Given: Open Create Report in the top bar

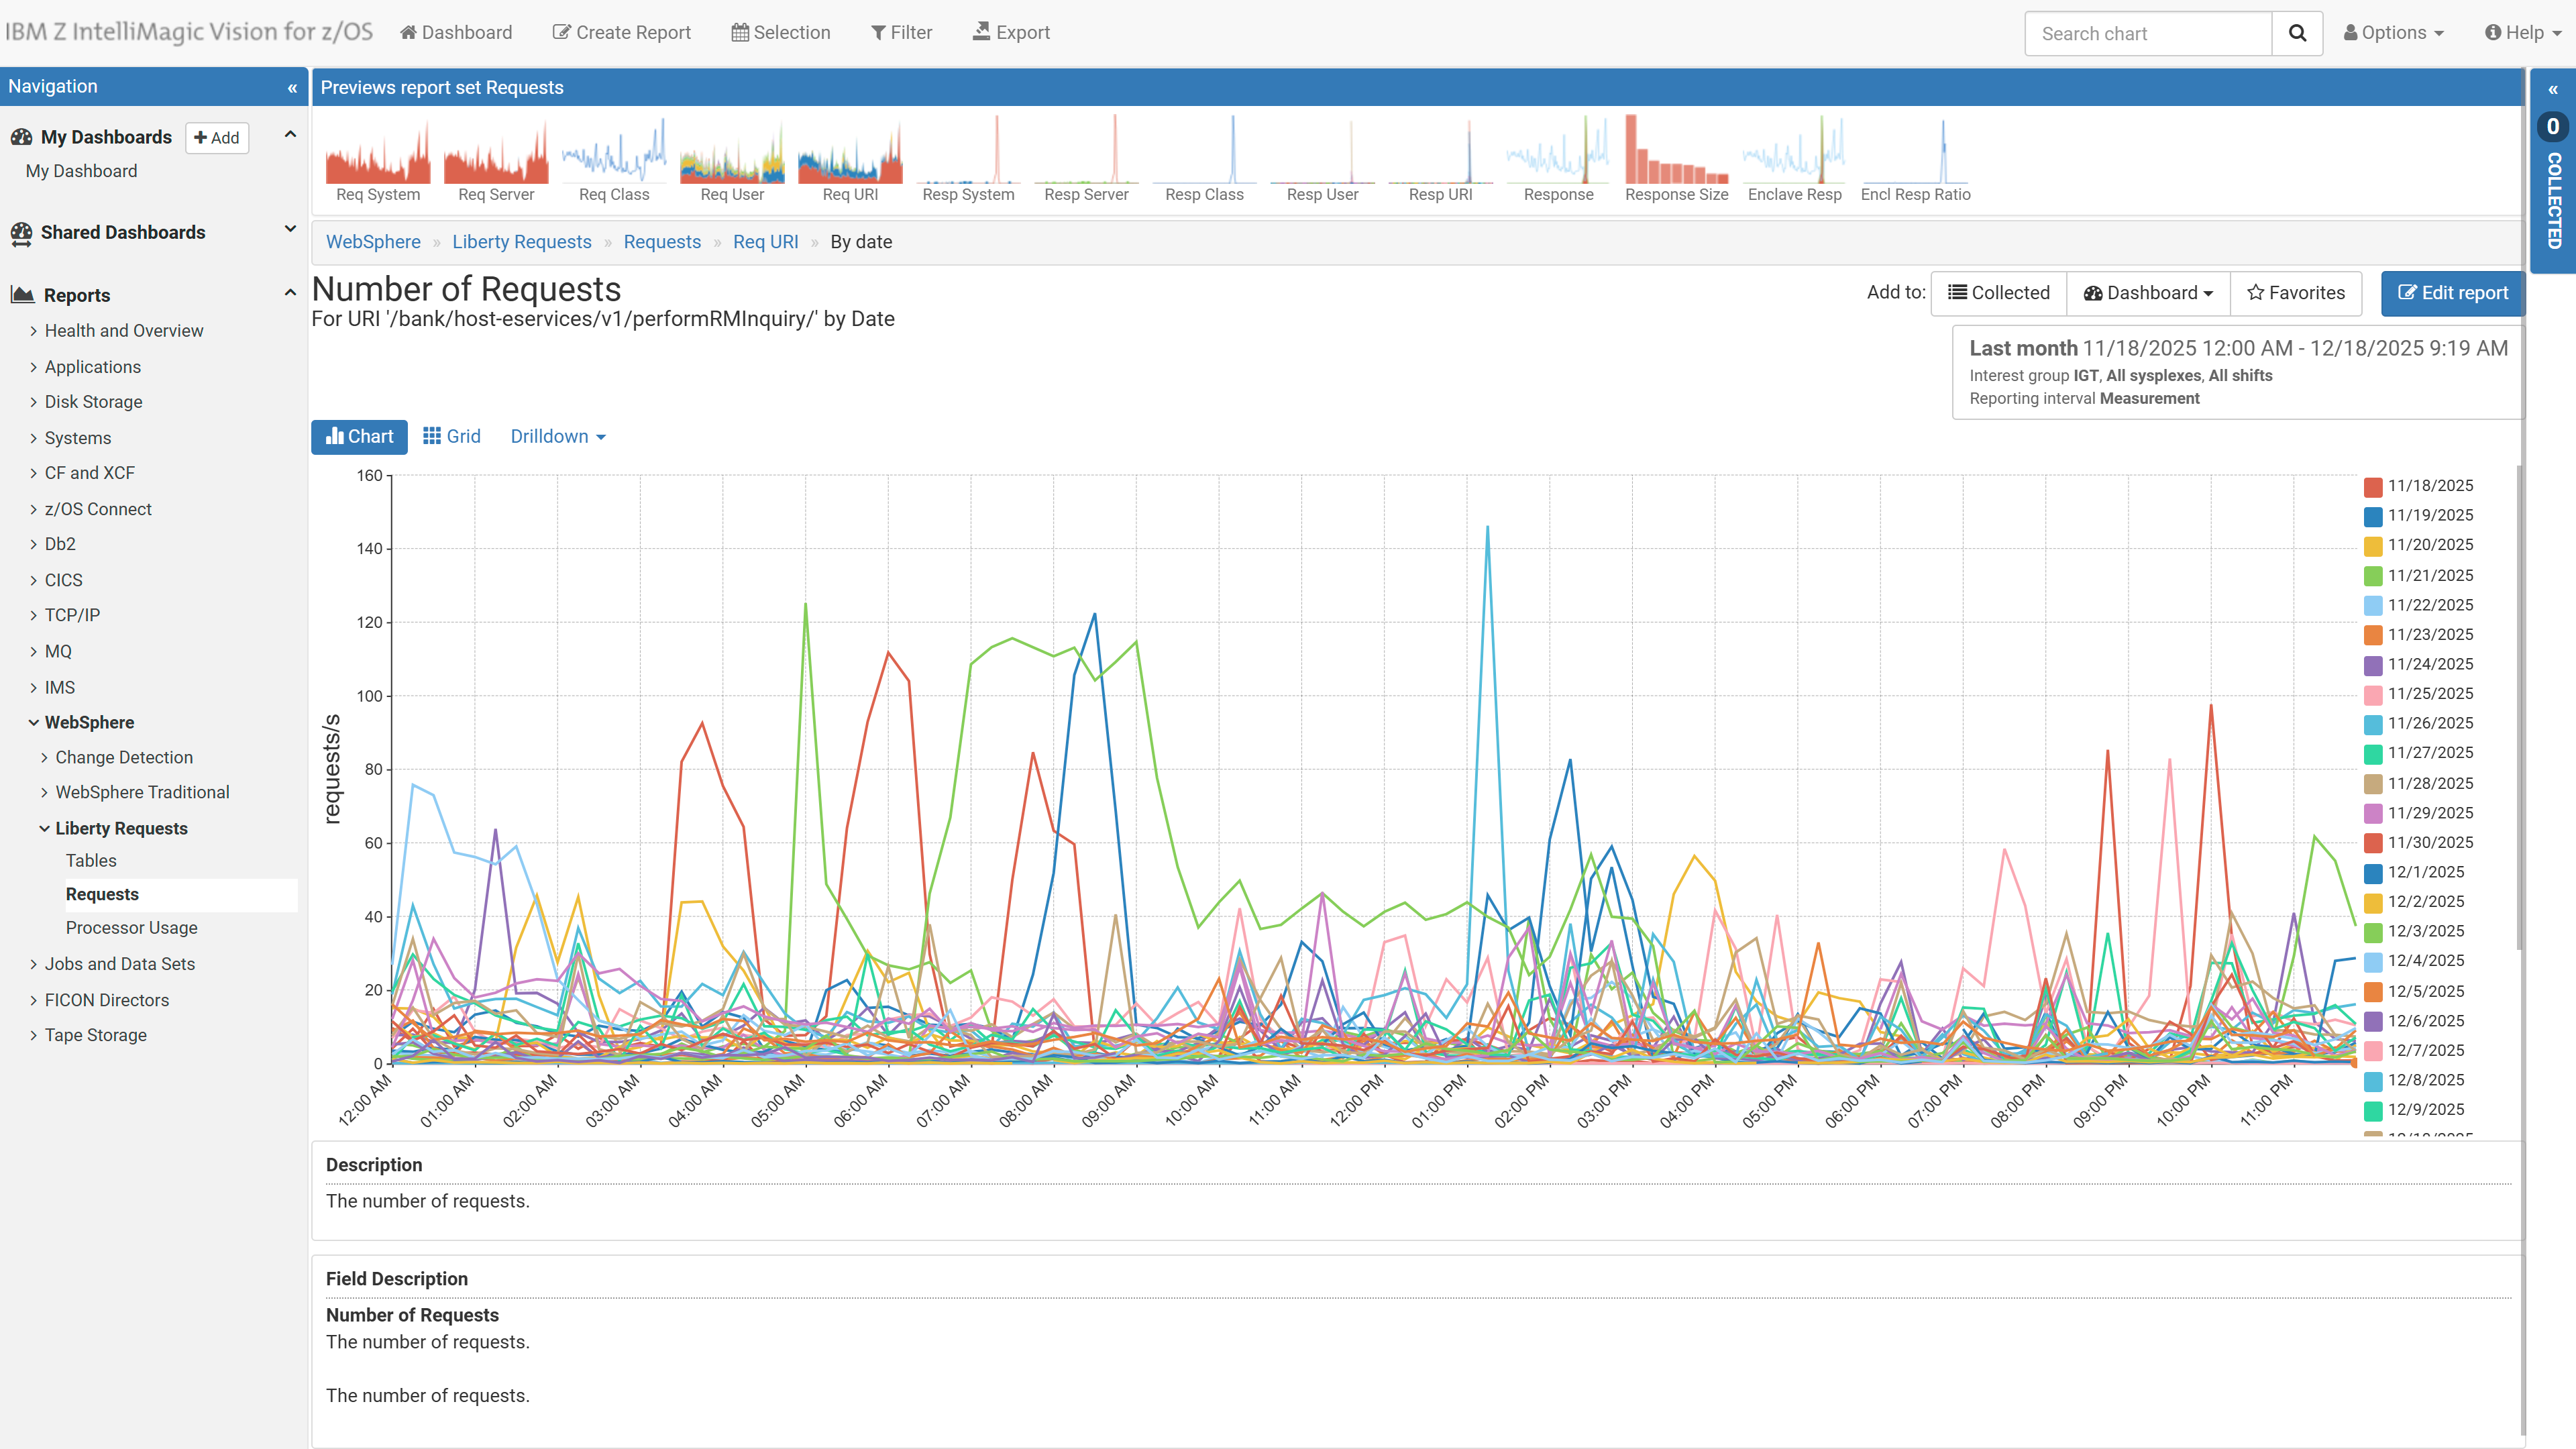Looking at the screenshot, I should point(622,32).
